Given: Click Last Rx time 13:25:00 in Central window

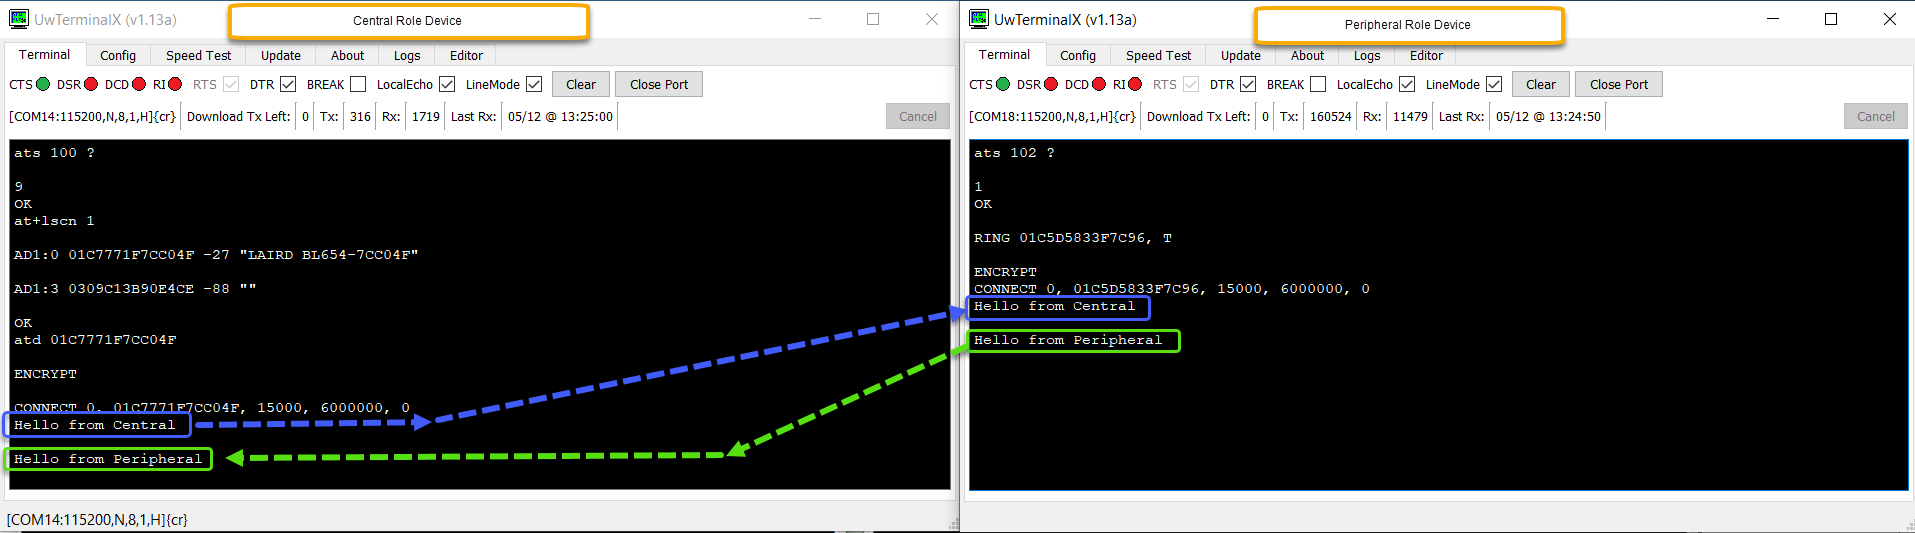Looking at the screenshot, I should click(560, 116).
